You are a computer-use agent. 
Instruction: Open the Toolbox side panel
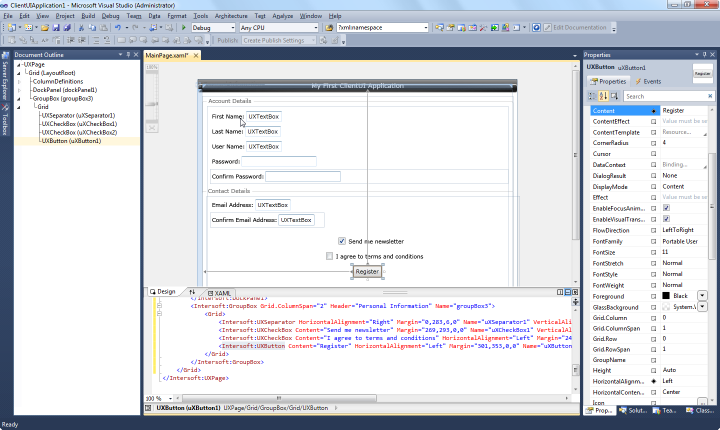pos(5,123)
